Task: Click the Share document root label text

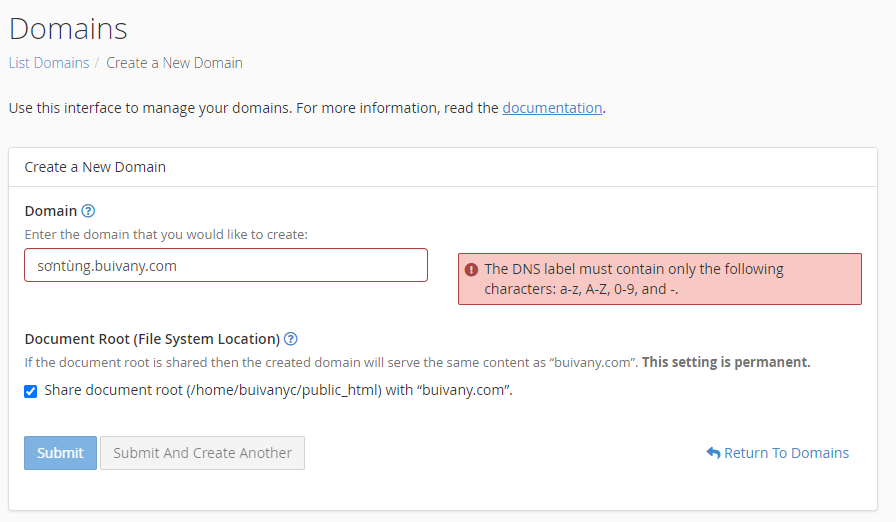Action: (278, 390)
